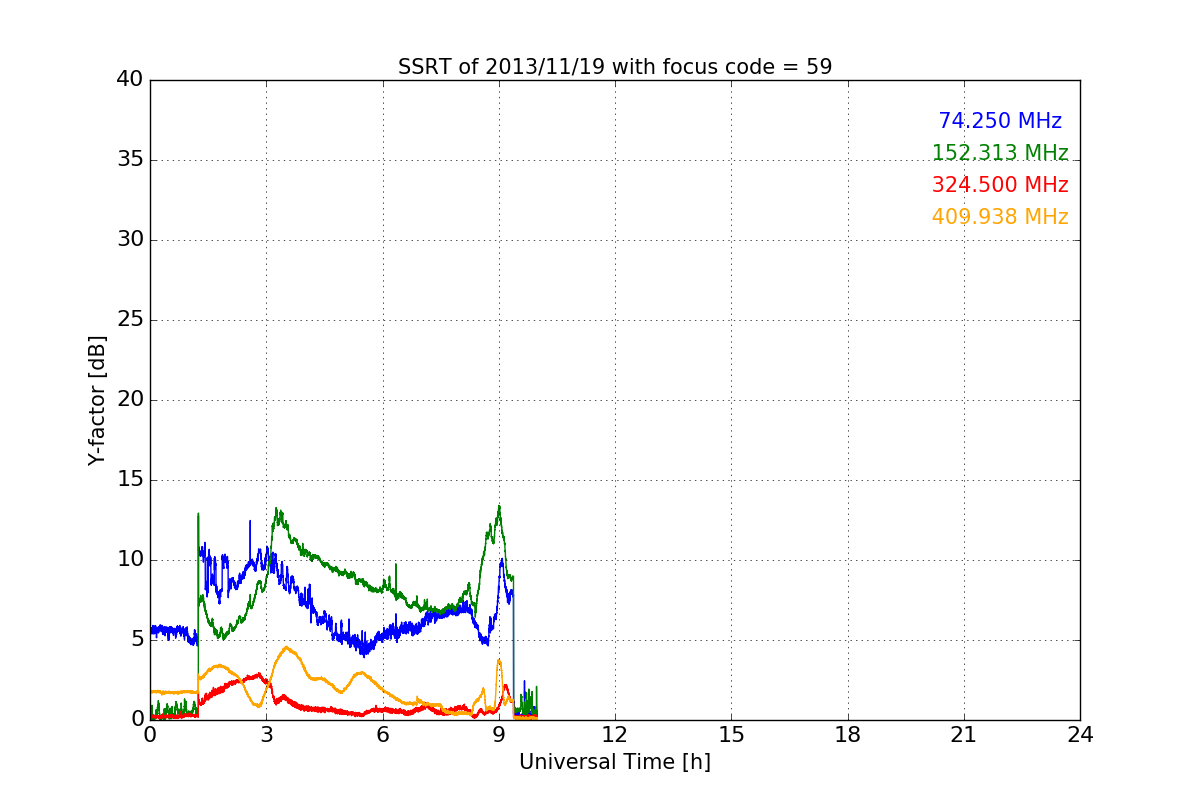Click the x-axis tick label 21
This screenshot has width=1200, height=800.
(964, 735)
